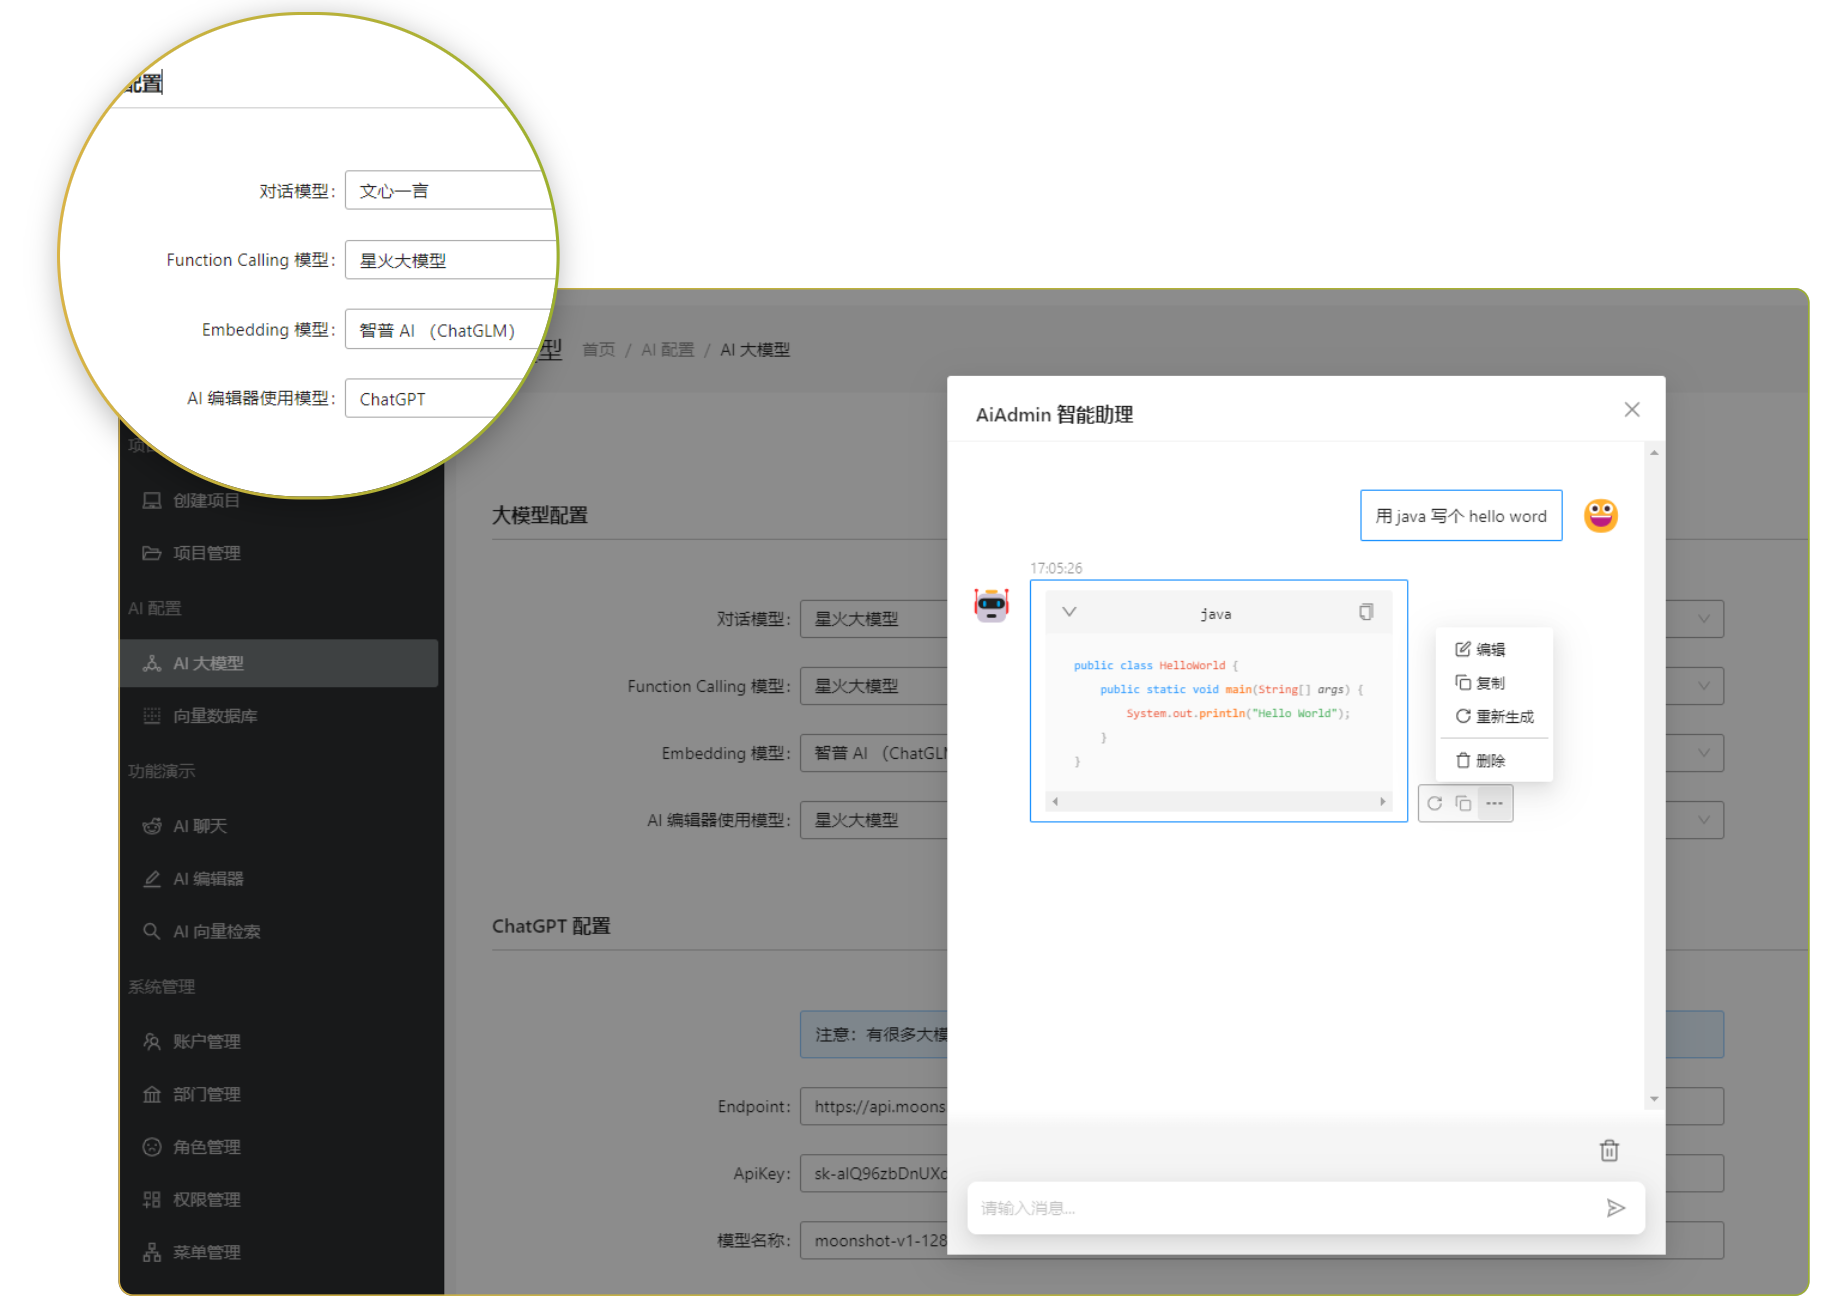Choose 复制 from the popup menu
The image size is (1823, 1308).
click(1494, 683)
